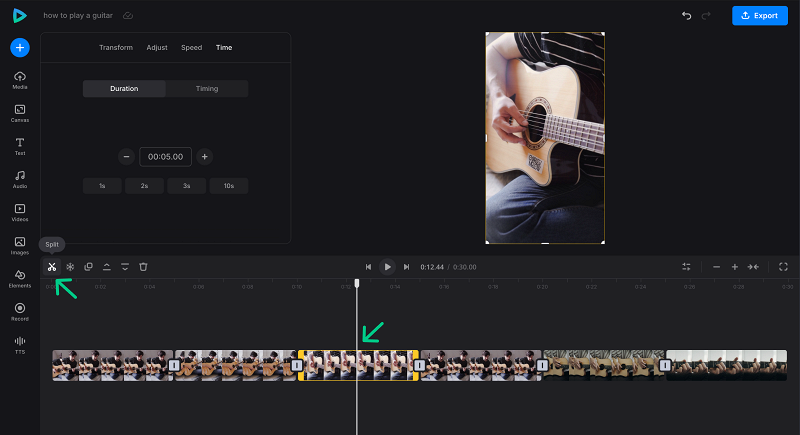
Task: Click the 00:05.00 duration field
Action: tap(165, 157)
